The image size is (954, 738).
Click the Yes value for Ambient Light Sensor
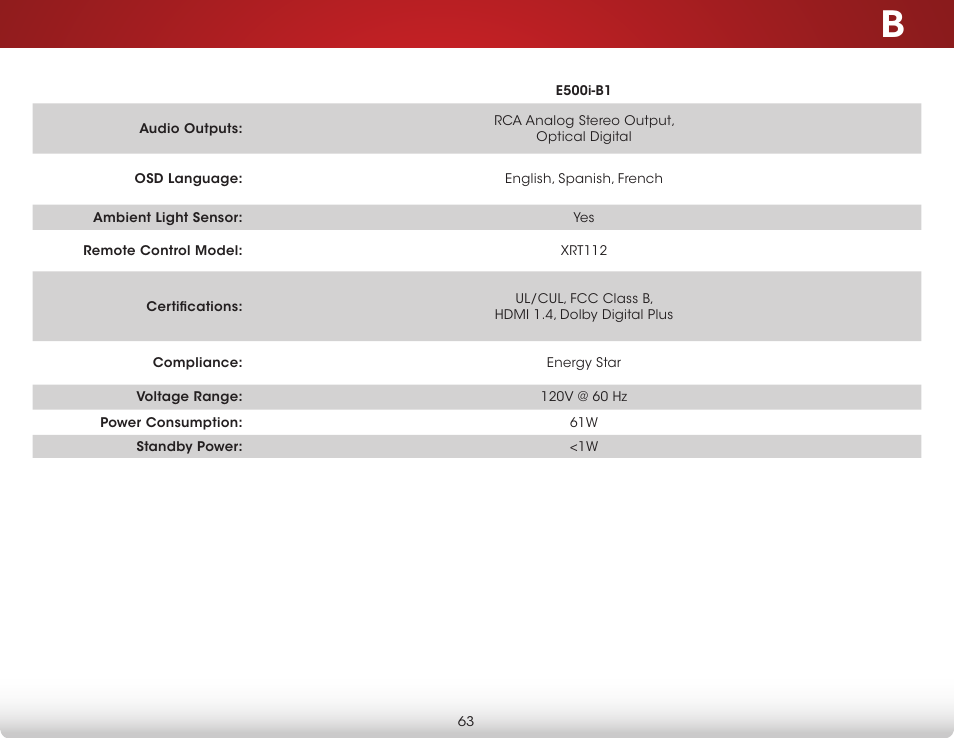click(583, 217)
